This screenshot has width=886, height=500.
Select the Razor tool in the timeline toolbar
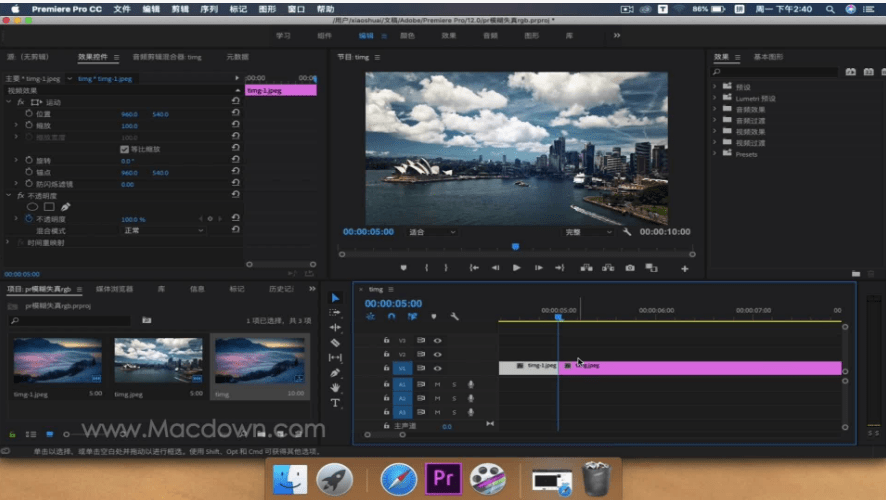tap(335, 342)
